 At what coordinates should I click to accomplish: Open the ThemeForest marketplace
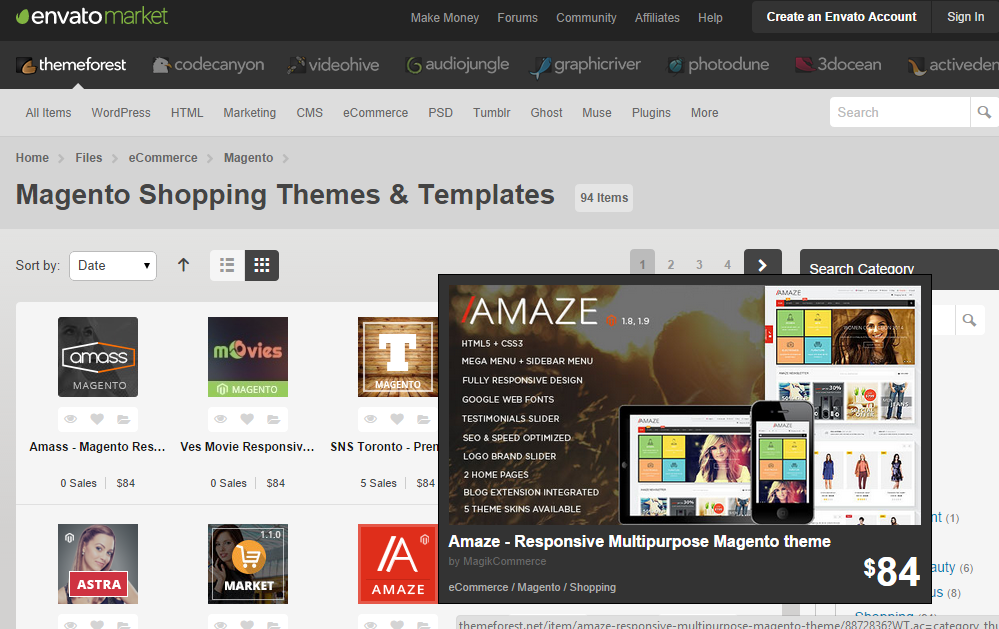coord(71,65)
